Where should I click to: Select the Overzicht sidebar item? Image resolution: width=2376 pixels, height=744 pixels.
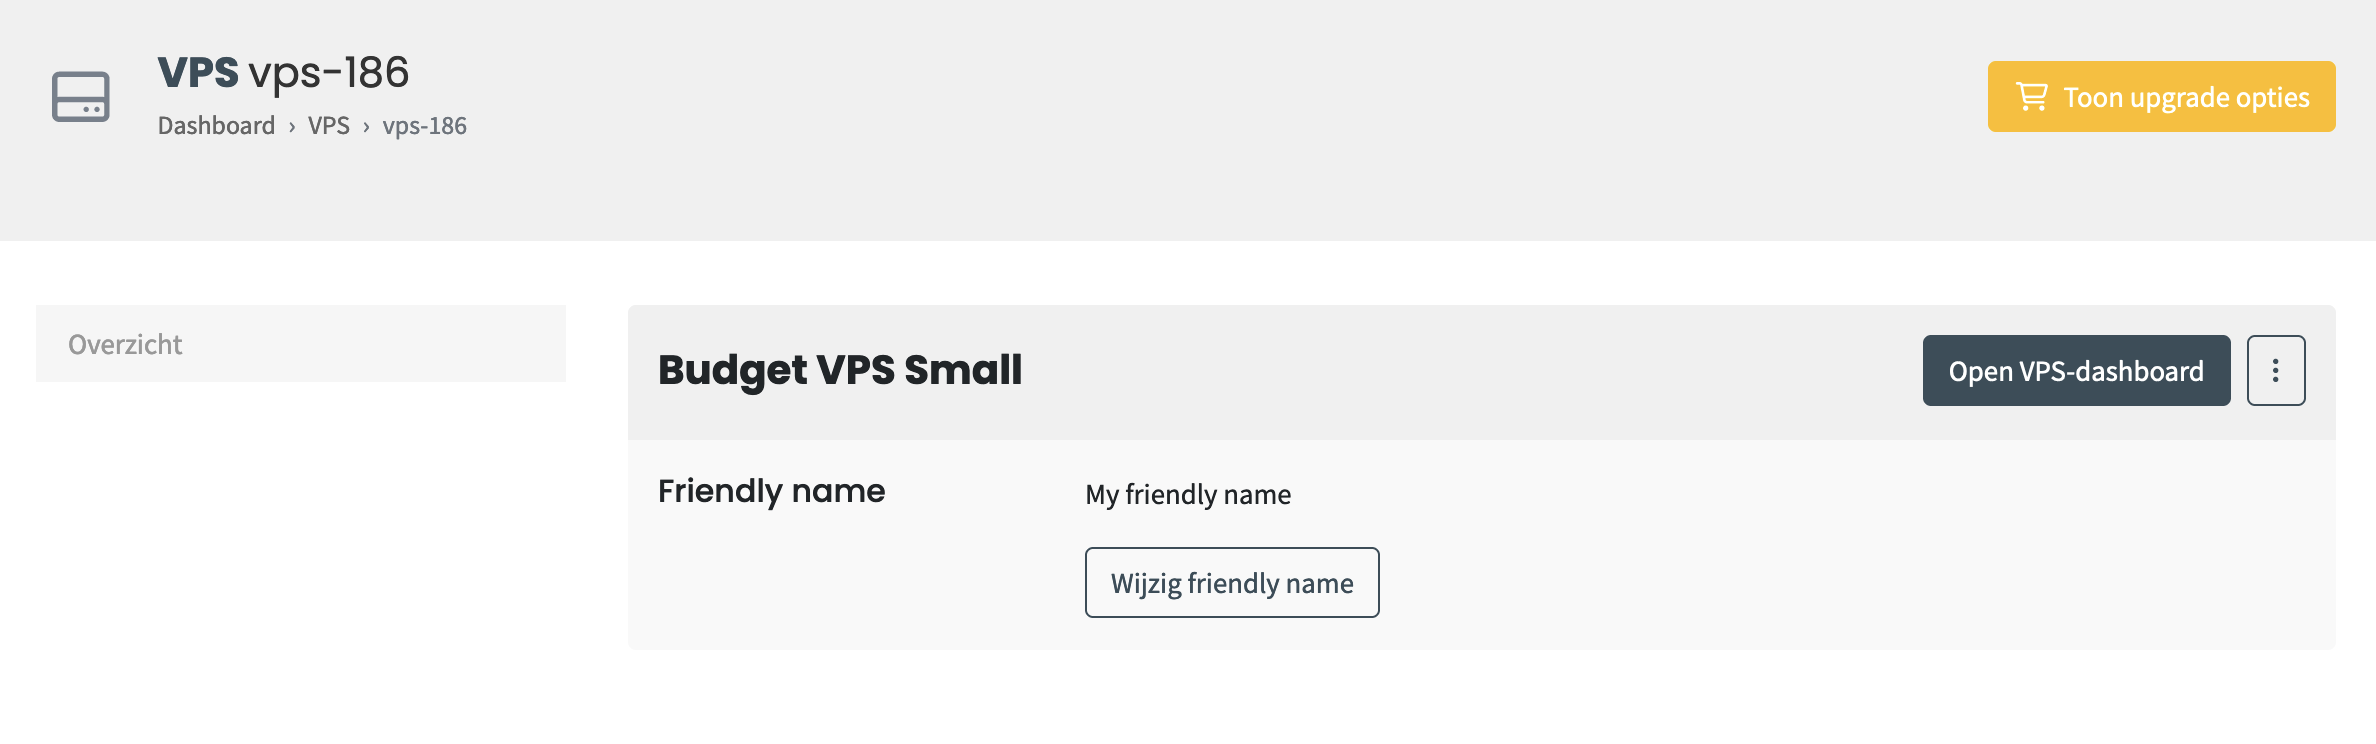tap(125, 345)
